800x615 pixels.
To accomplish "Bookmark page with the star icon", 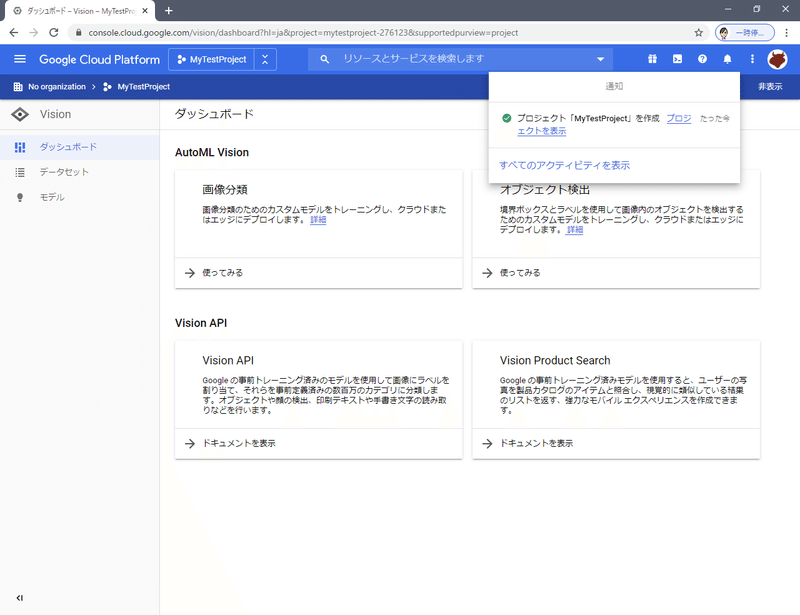I will (698, 33).
